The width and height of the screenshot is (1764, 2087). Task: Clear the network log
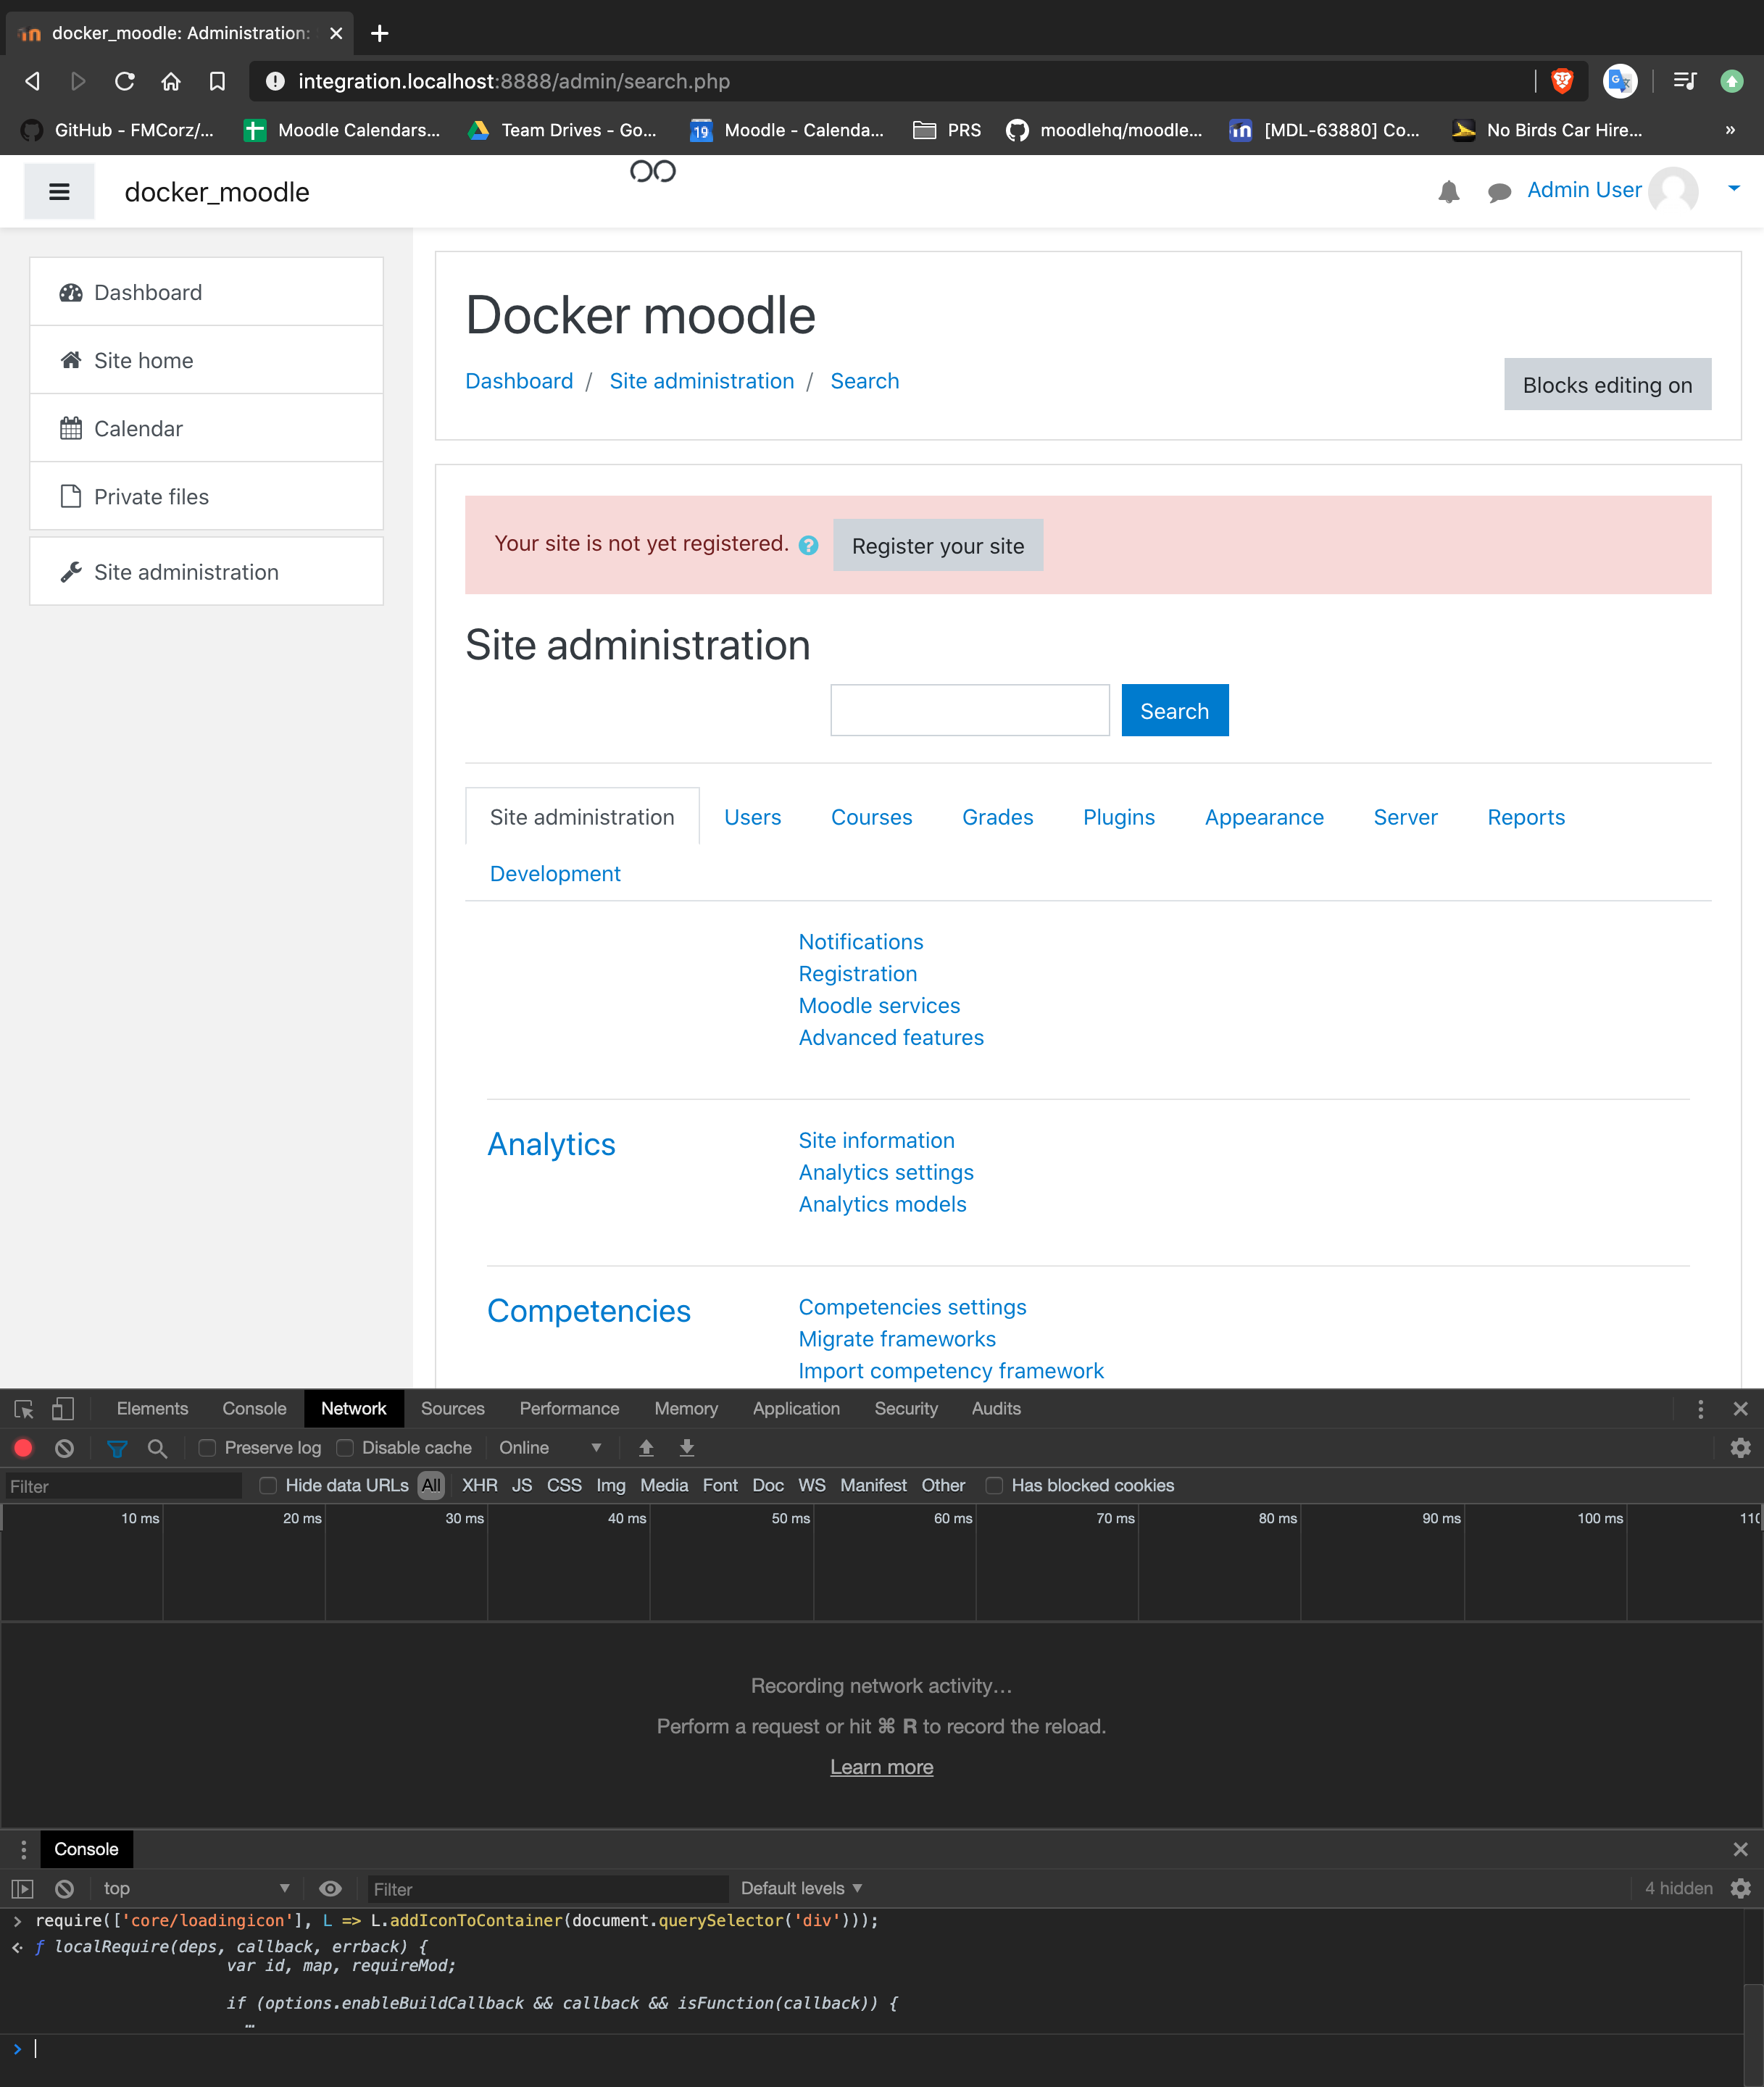(x=64, y=1447)
